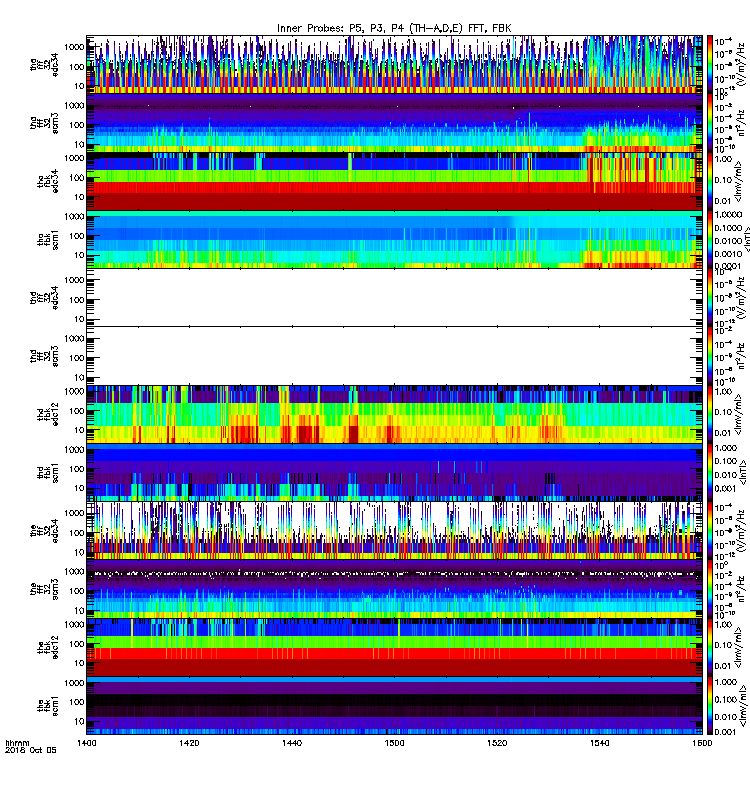Image resolution: width=750 pixels, height=800 pixels.
Task: Click the 1440 time axis label
Action: click(x=292, y=743)
